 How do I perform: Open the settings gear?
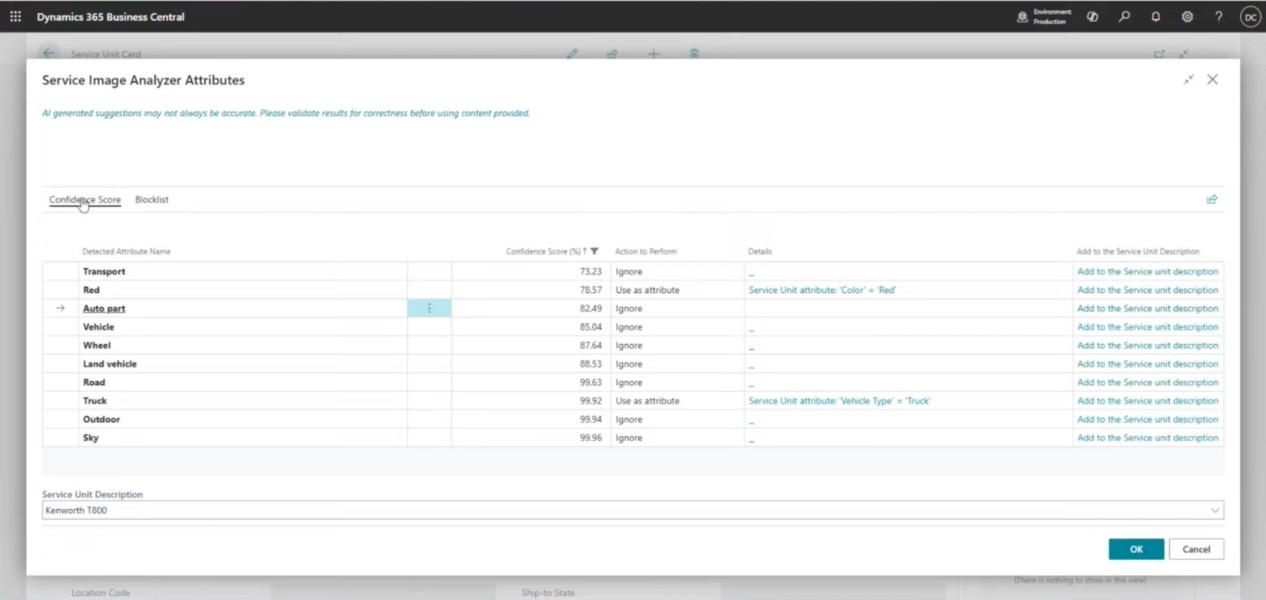pos(1188,16)
